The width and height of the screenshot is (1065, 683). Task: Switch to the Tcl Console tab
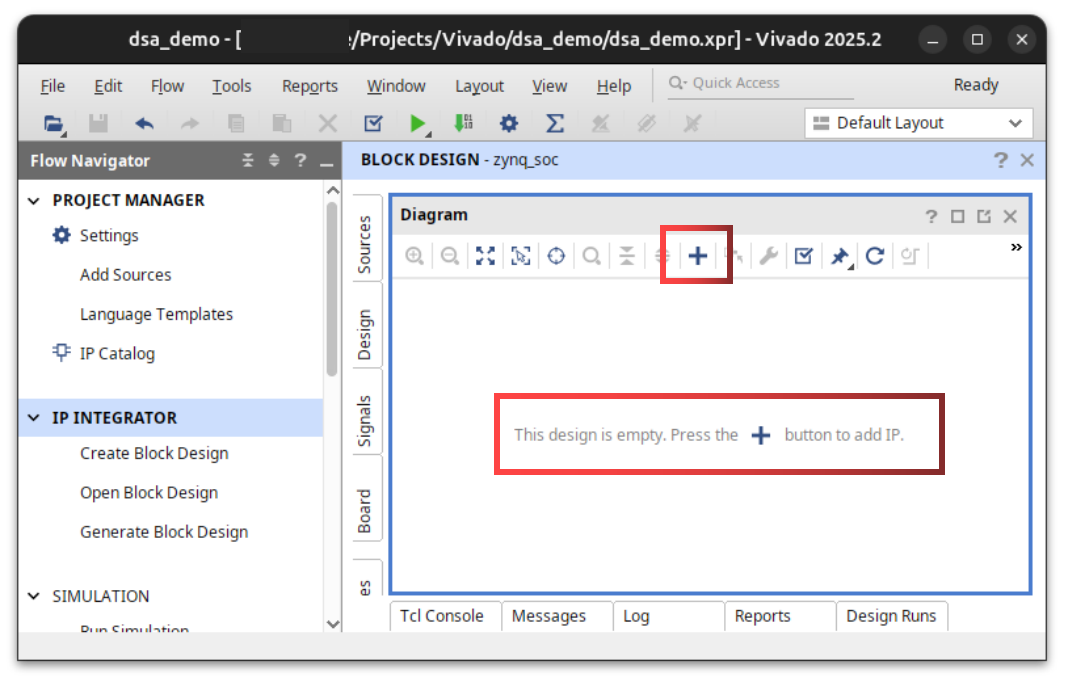click(x=441, y=616)
